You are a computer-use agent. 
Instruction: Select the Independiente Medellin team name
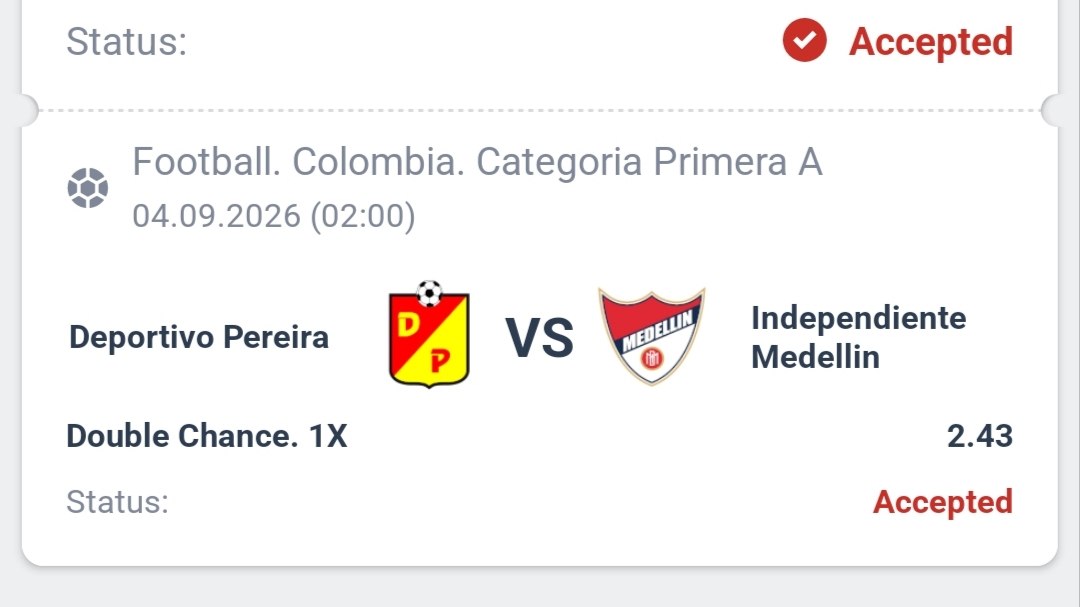858,338
